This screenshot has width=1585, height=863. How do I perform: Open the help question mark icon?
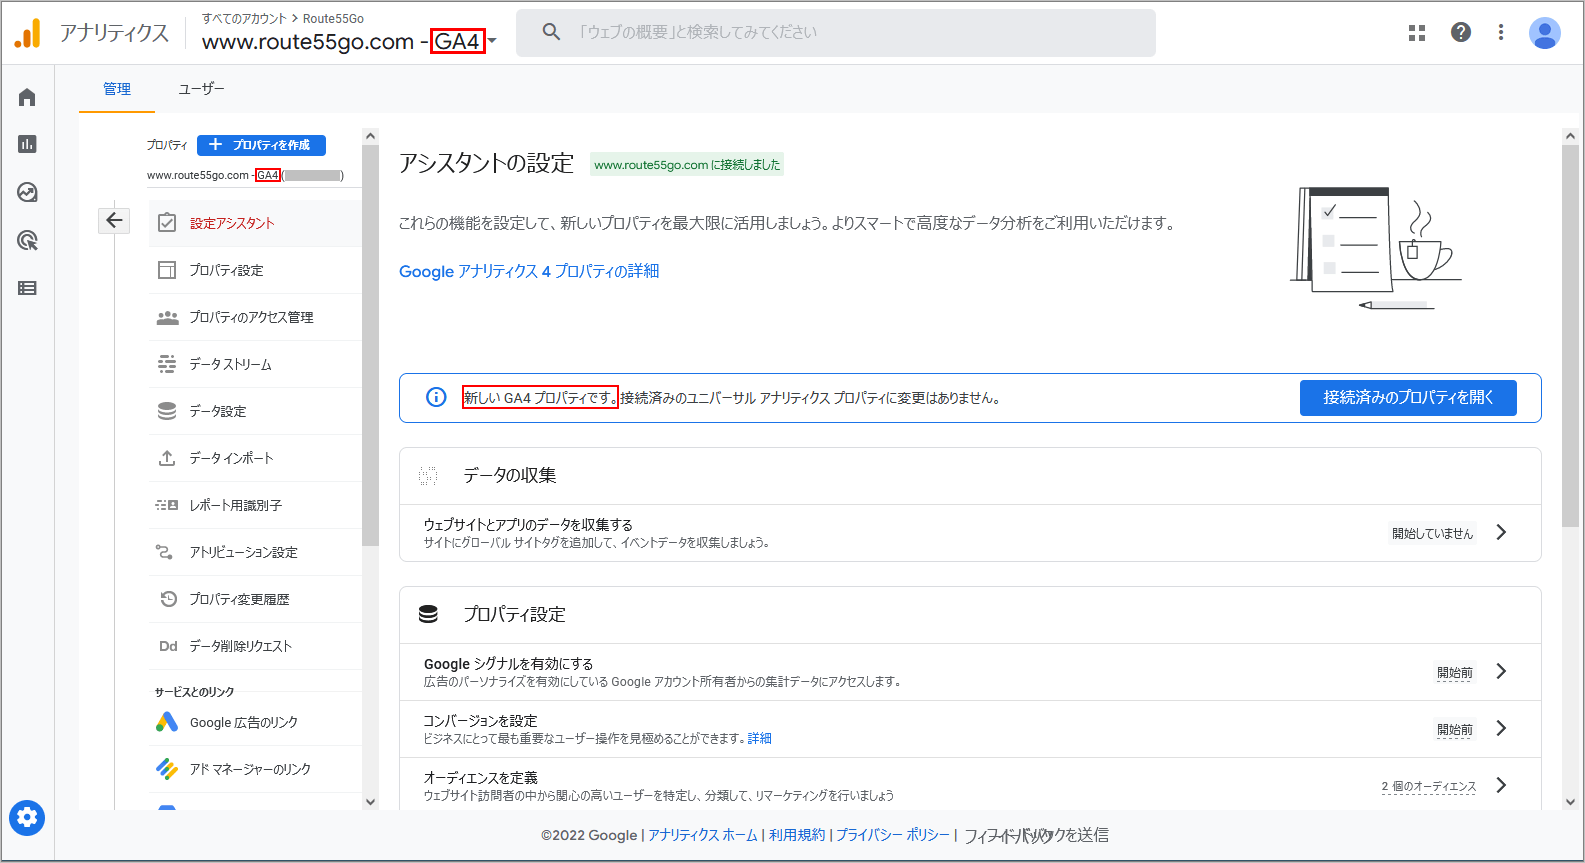1461,32
